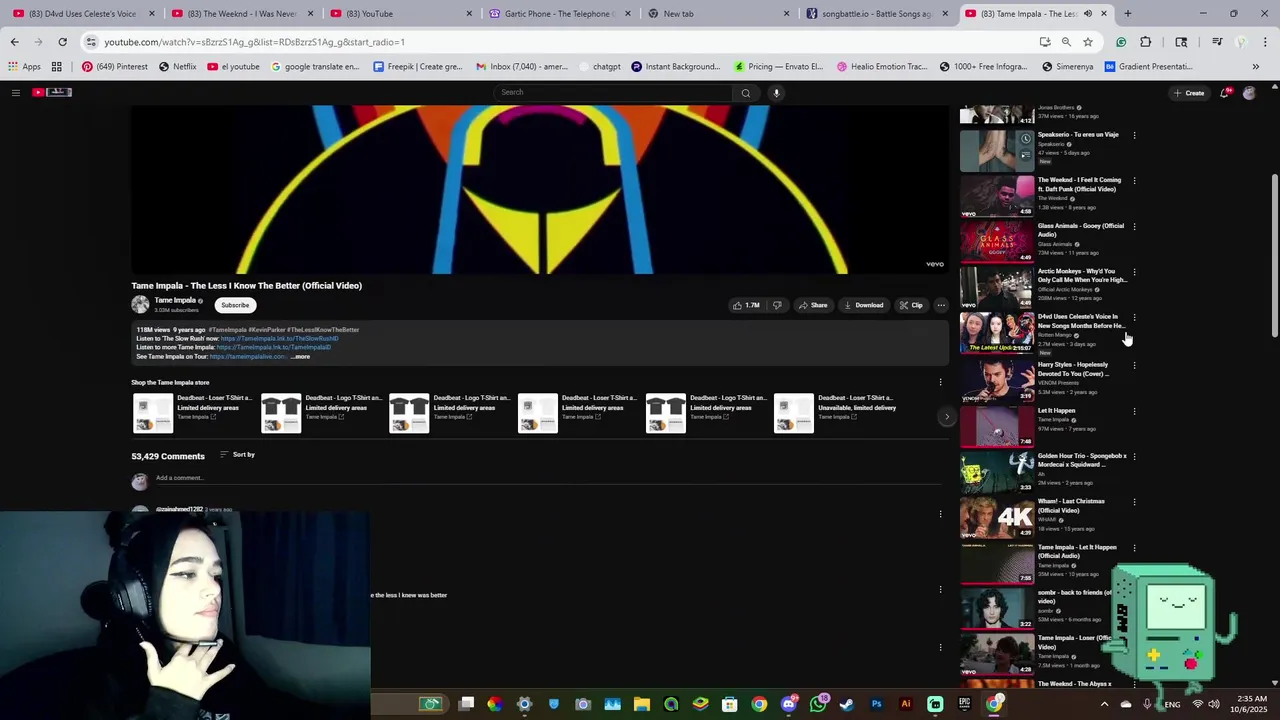Go to YouTube home via logo
The height and width of the screenshot is (720, 1280).
click(52, 92)
